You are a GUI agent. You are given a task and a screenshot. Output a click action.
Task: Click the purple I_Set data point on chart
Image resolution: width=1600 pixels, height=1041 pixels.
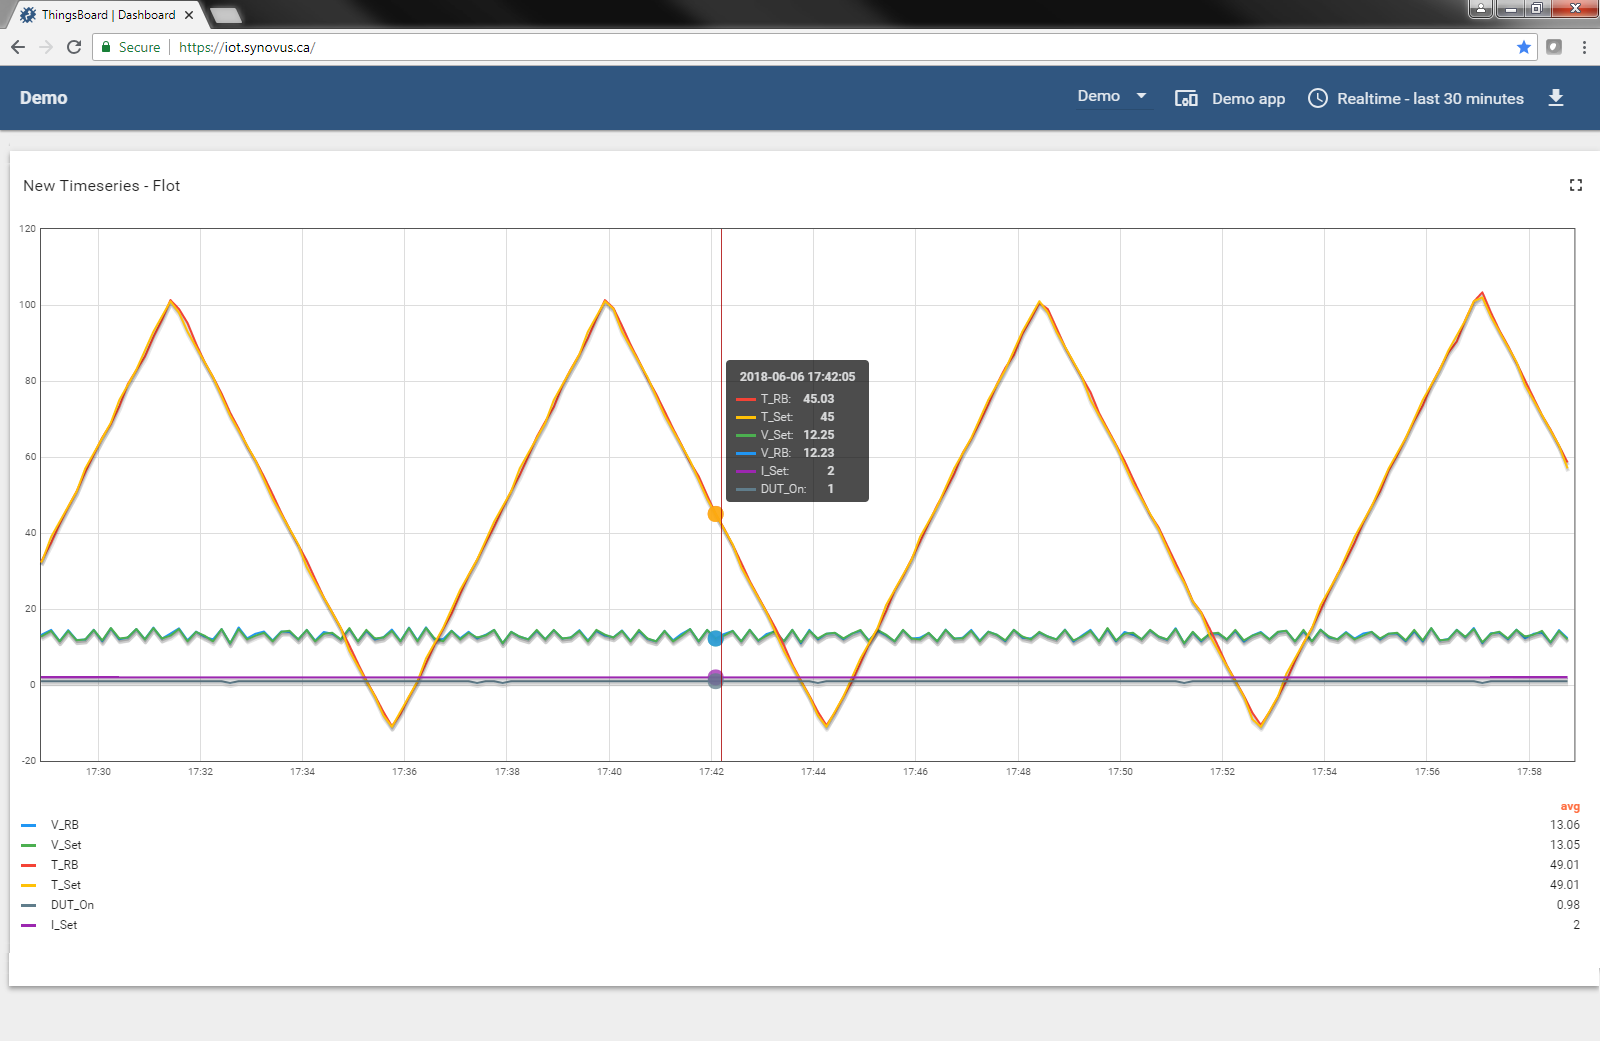click(716, 676)
